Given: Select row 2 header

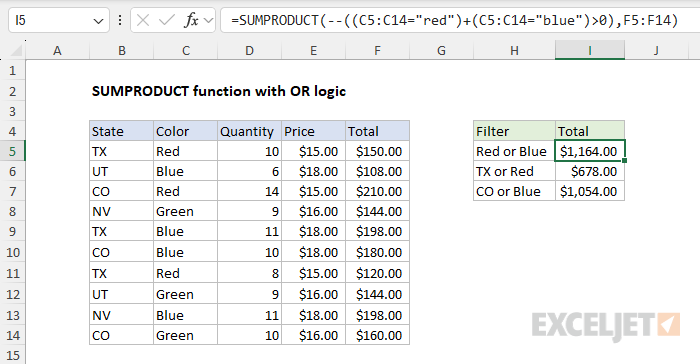Looking at the screenshot, I should (x=12, y=91).
